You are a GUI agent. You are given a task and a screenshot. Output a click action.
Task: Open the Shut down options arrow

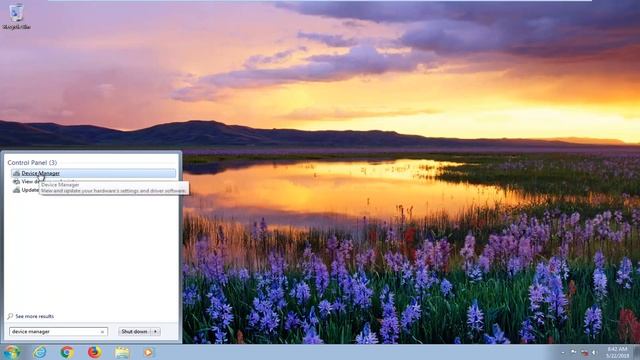[156, 331]
